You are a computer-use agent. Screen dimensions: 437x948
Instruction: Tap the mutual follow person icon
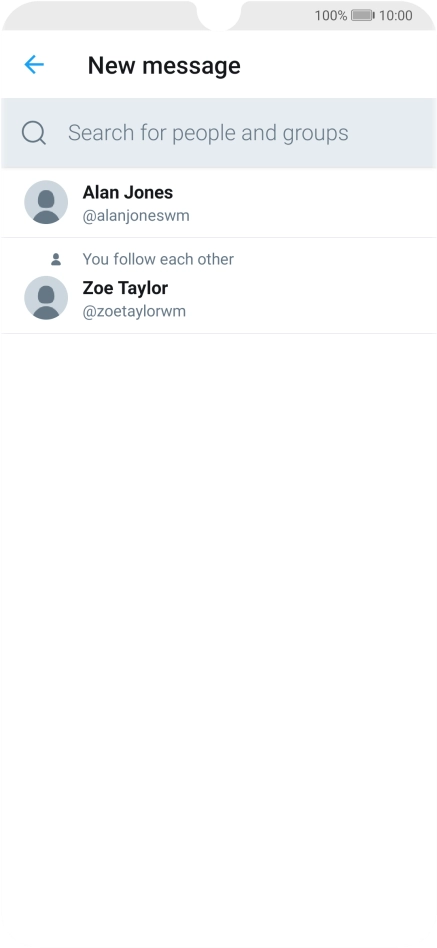click(x=56, y=259)
